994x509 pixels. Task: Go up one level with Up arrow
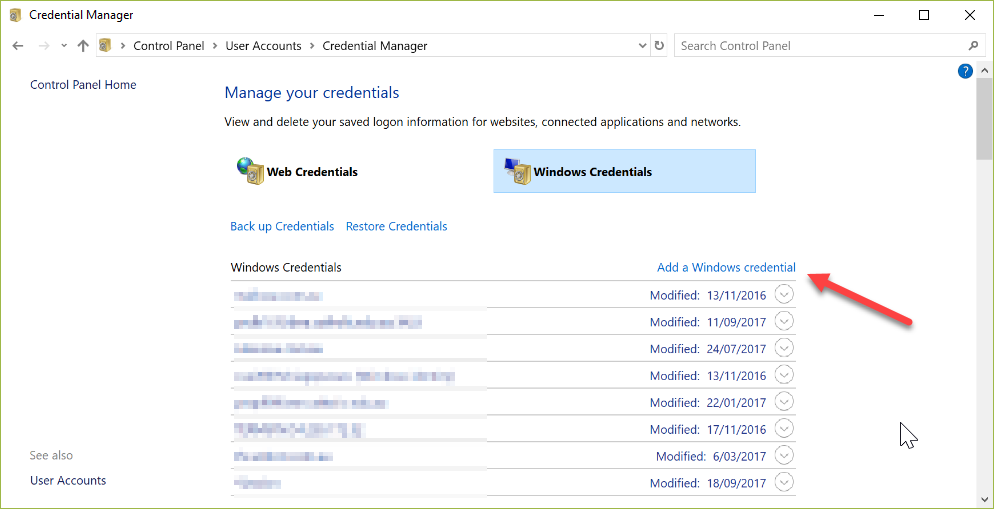click(82, 46)
